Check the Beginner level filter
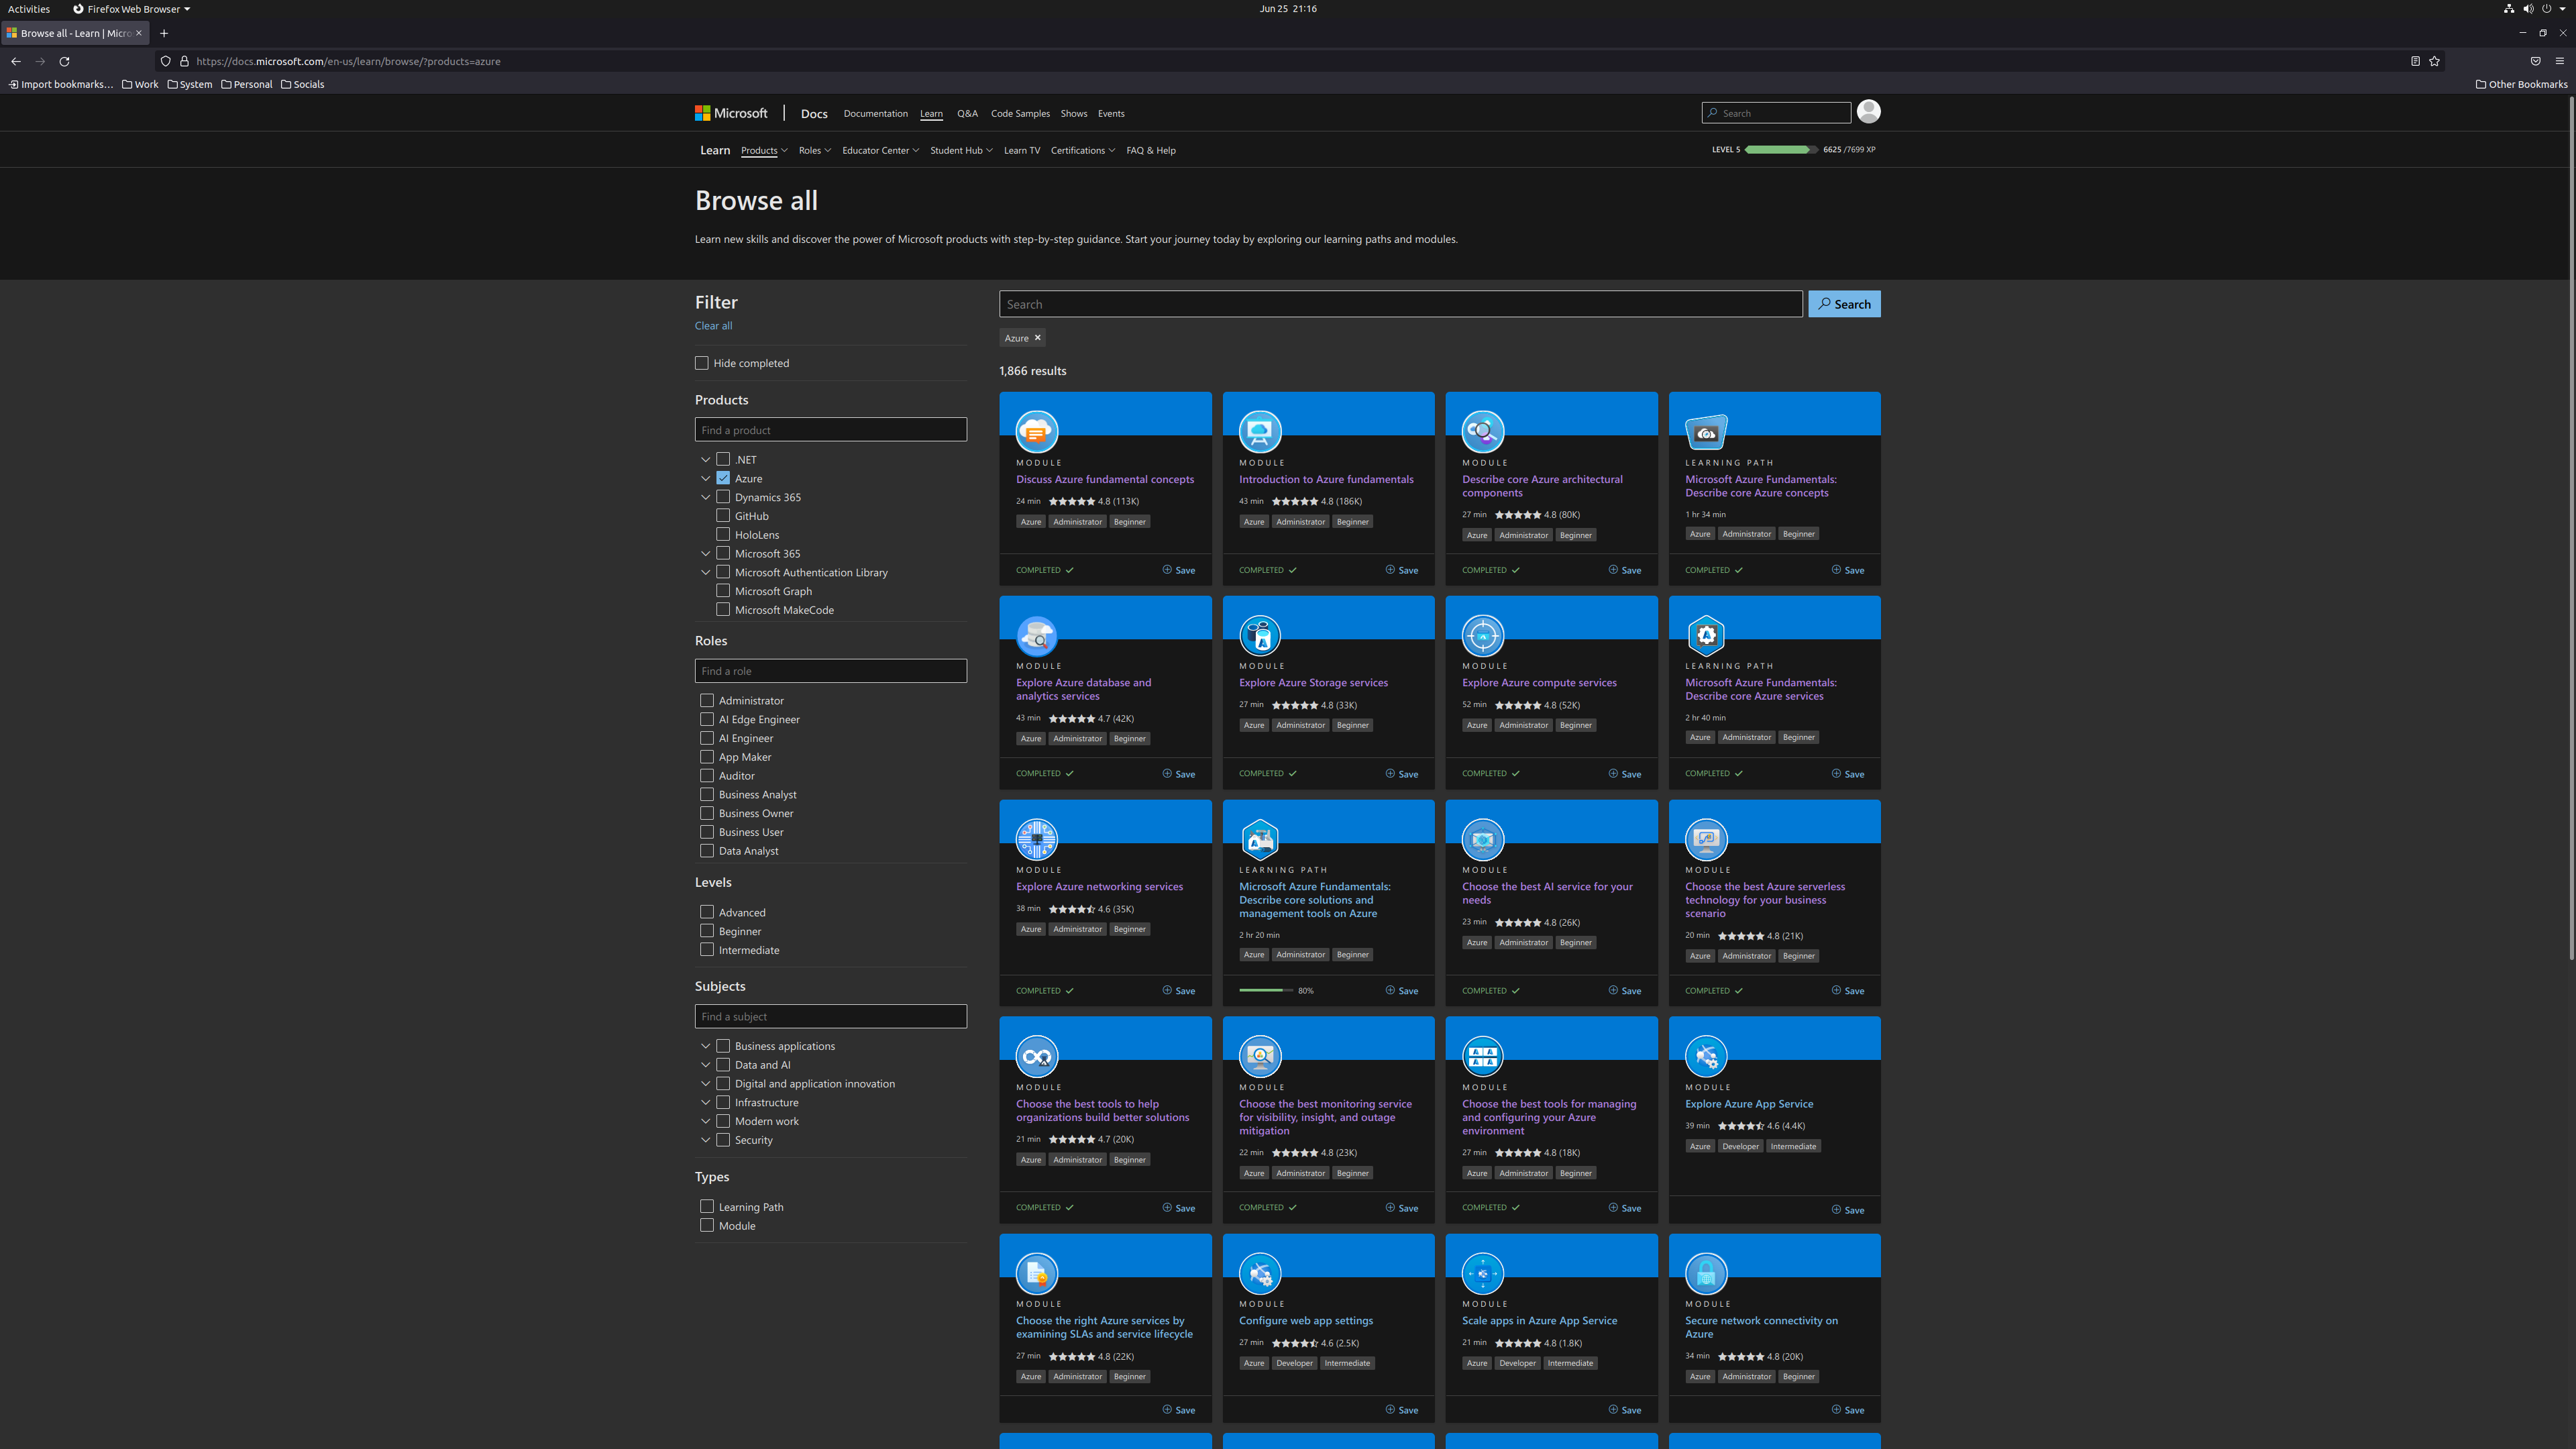2576x1449 pixels. (707, 931)
